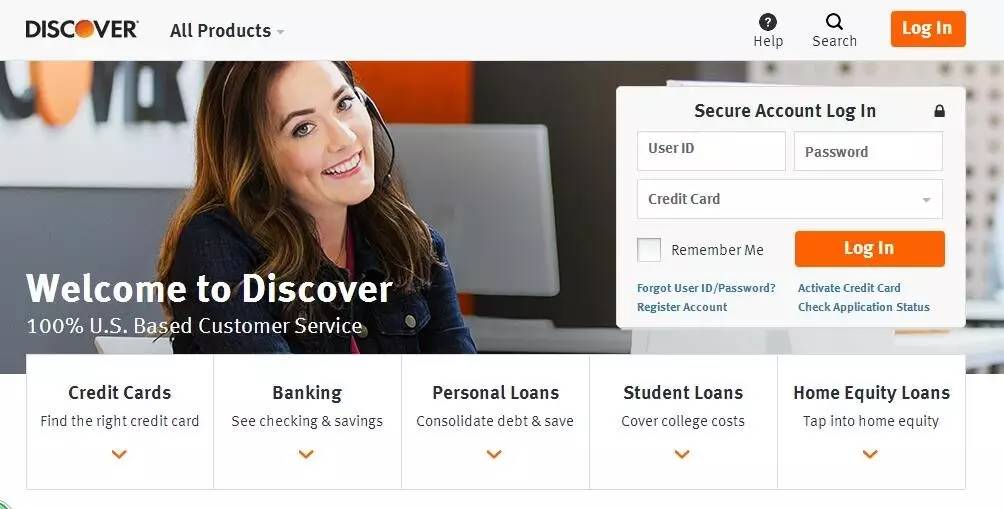
Task: Select the Student Loans product tab
Action: 683,423
